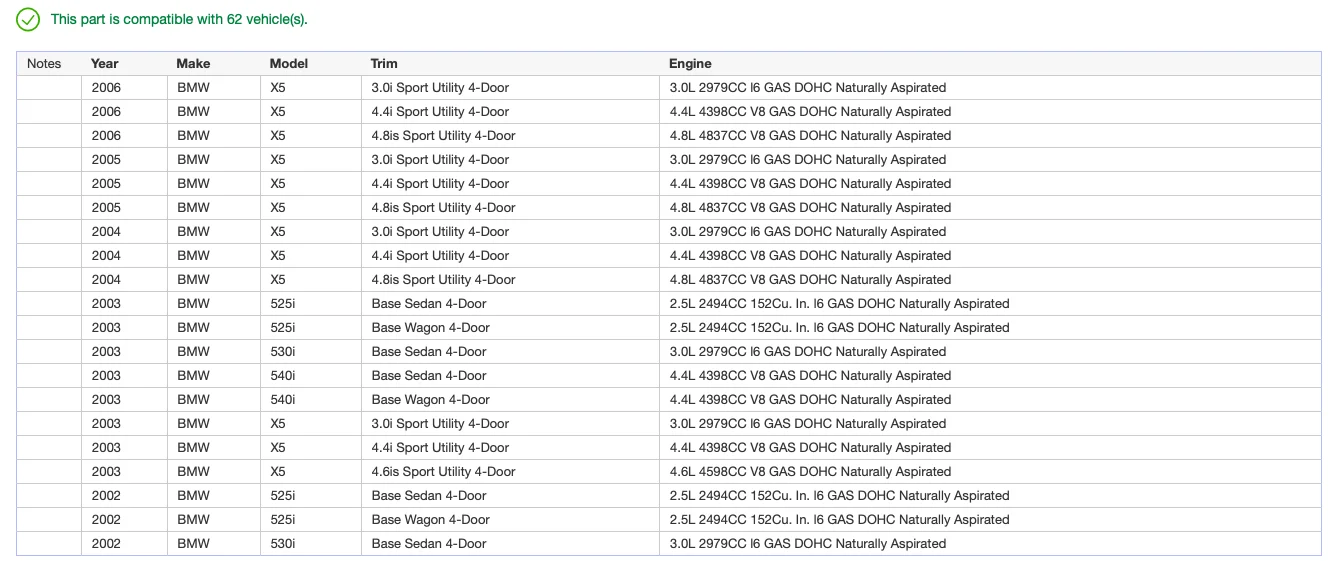Screen dimensions: 1331x561
Task: Select the Engine column header
Action: pyautogui.click(x=690, y=63)
